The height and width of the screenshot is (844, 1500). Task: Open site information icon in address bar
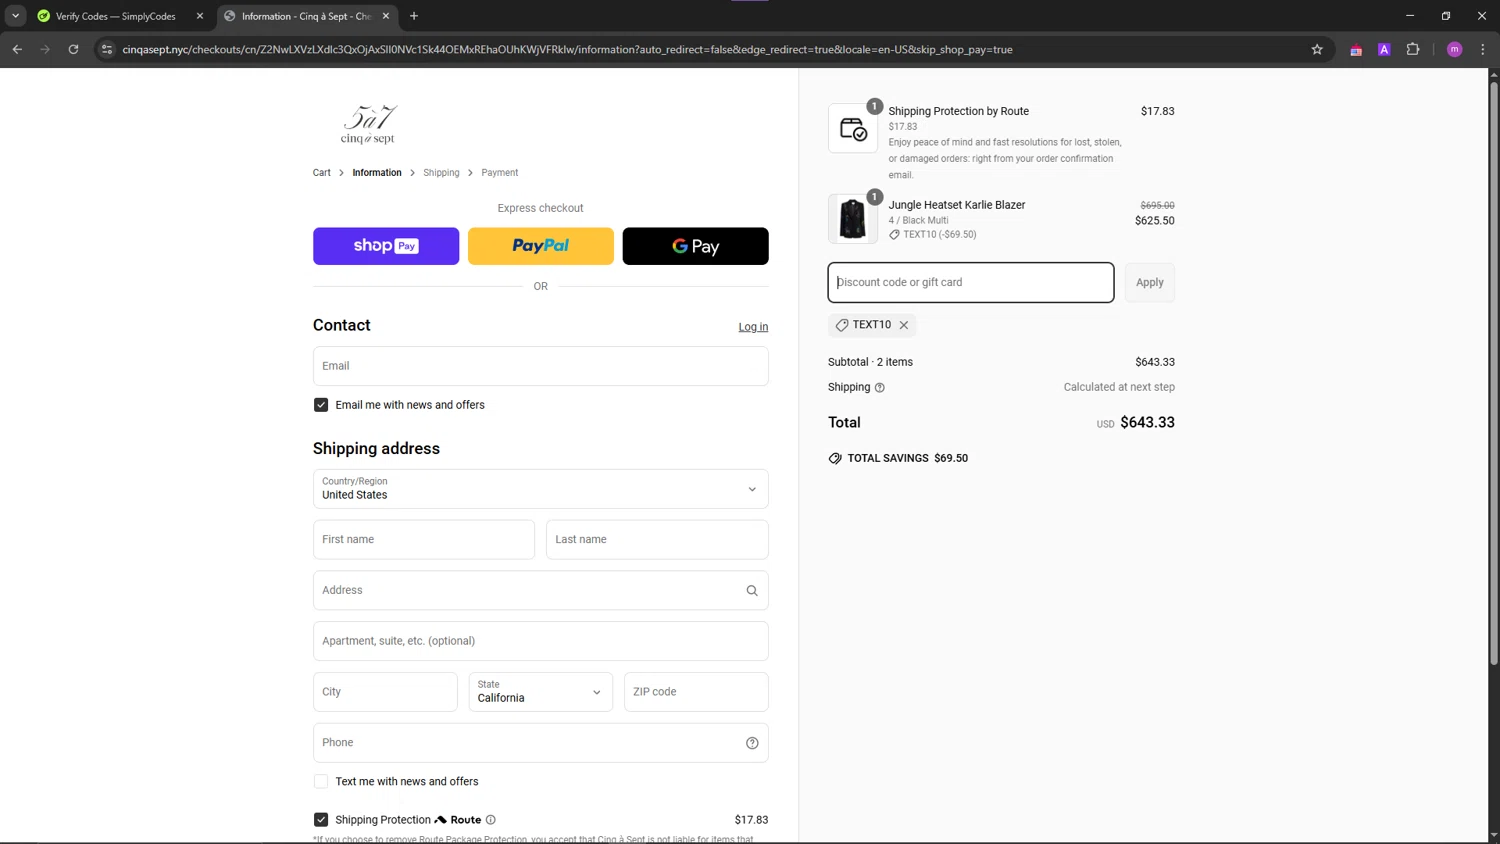(107, 49)
